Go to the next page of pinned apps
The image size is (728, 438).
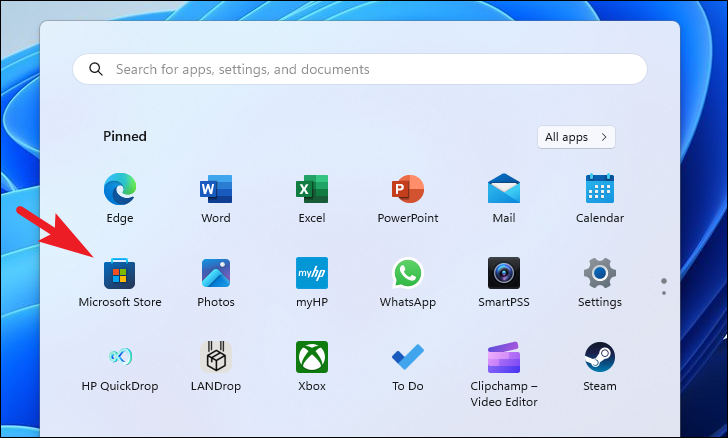coord(664,293)
